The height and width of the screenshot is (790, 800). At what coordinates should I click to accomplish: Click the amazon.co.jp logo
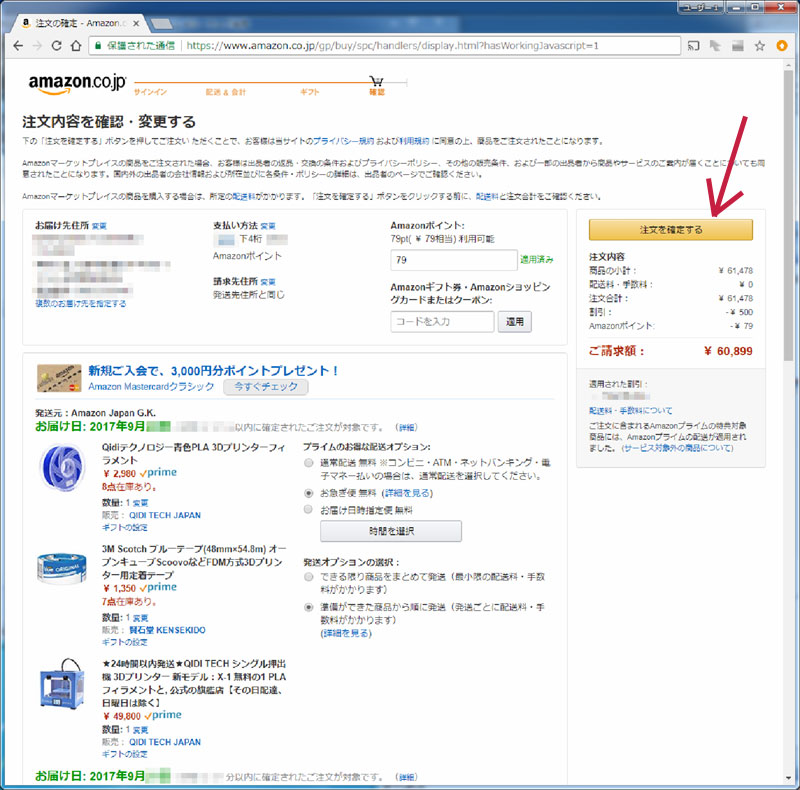pyautogui.click(x=77, y=83)
